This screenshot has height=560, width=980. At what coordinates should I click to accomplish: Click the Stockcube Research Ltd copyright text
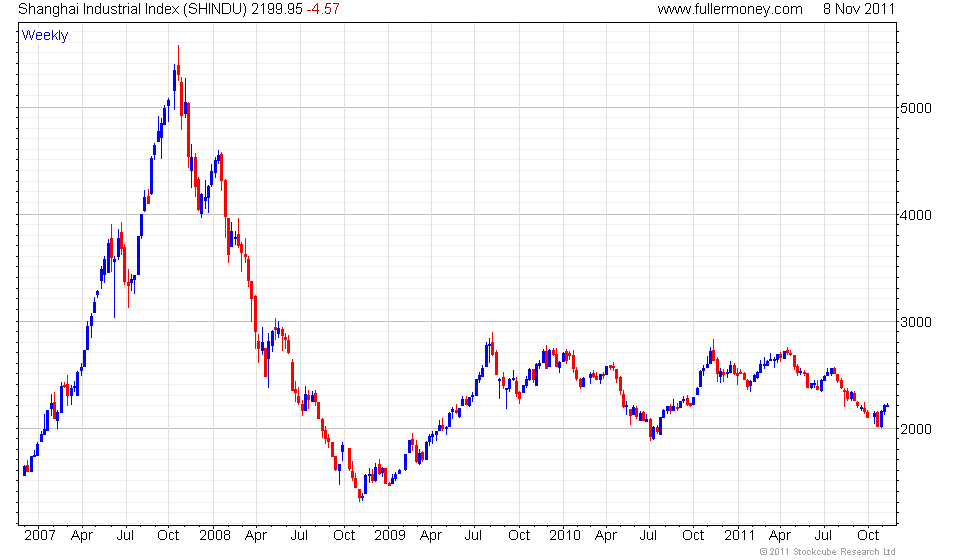(x=828, y=552)
